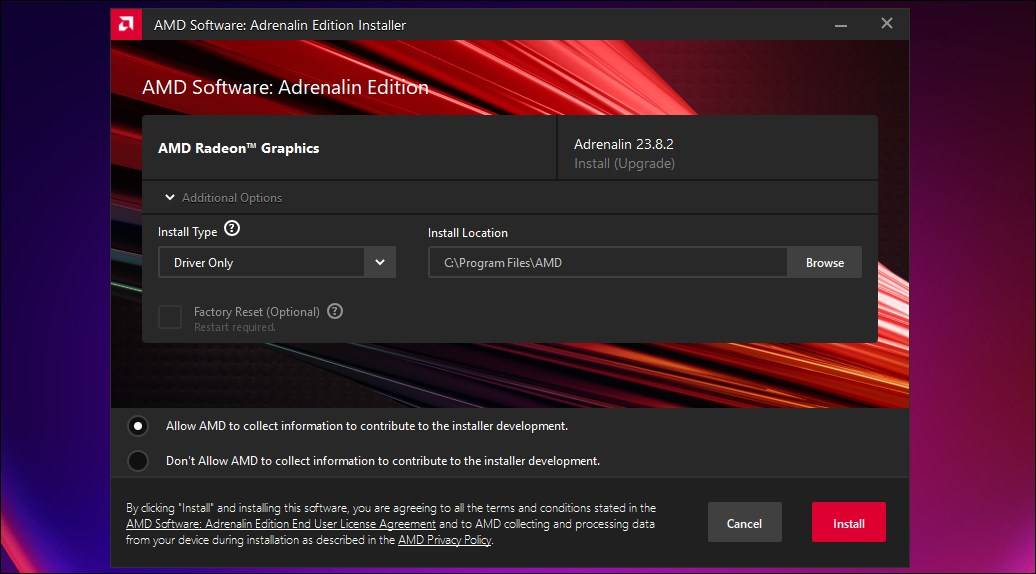This screenshot has width=1036, height=574.
Task: Click the Adrenalin 23.8.2 Install (Upgrade) panel
Action: 718,147
